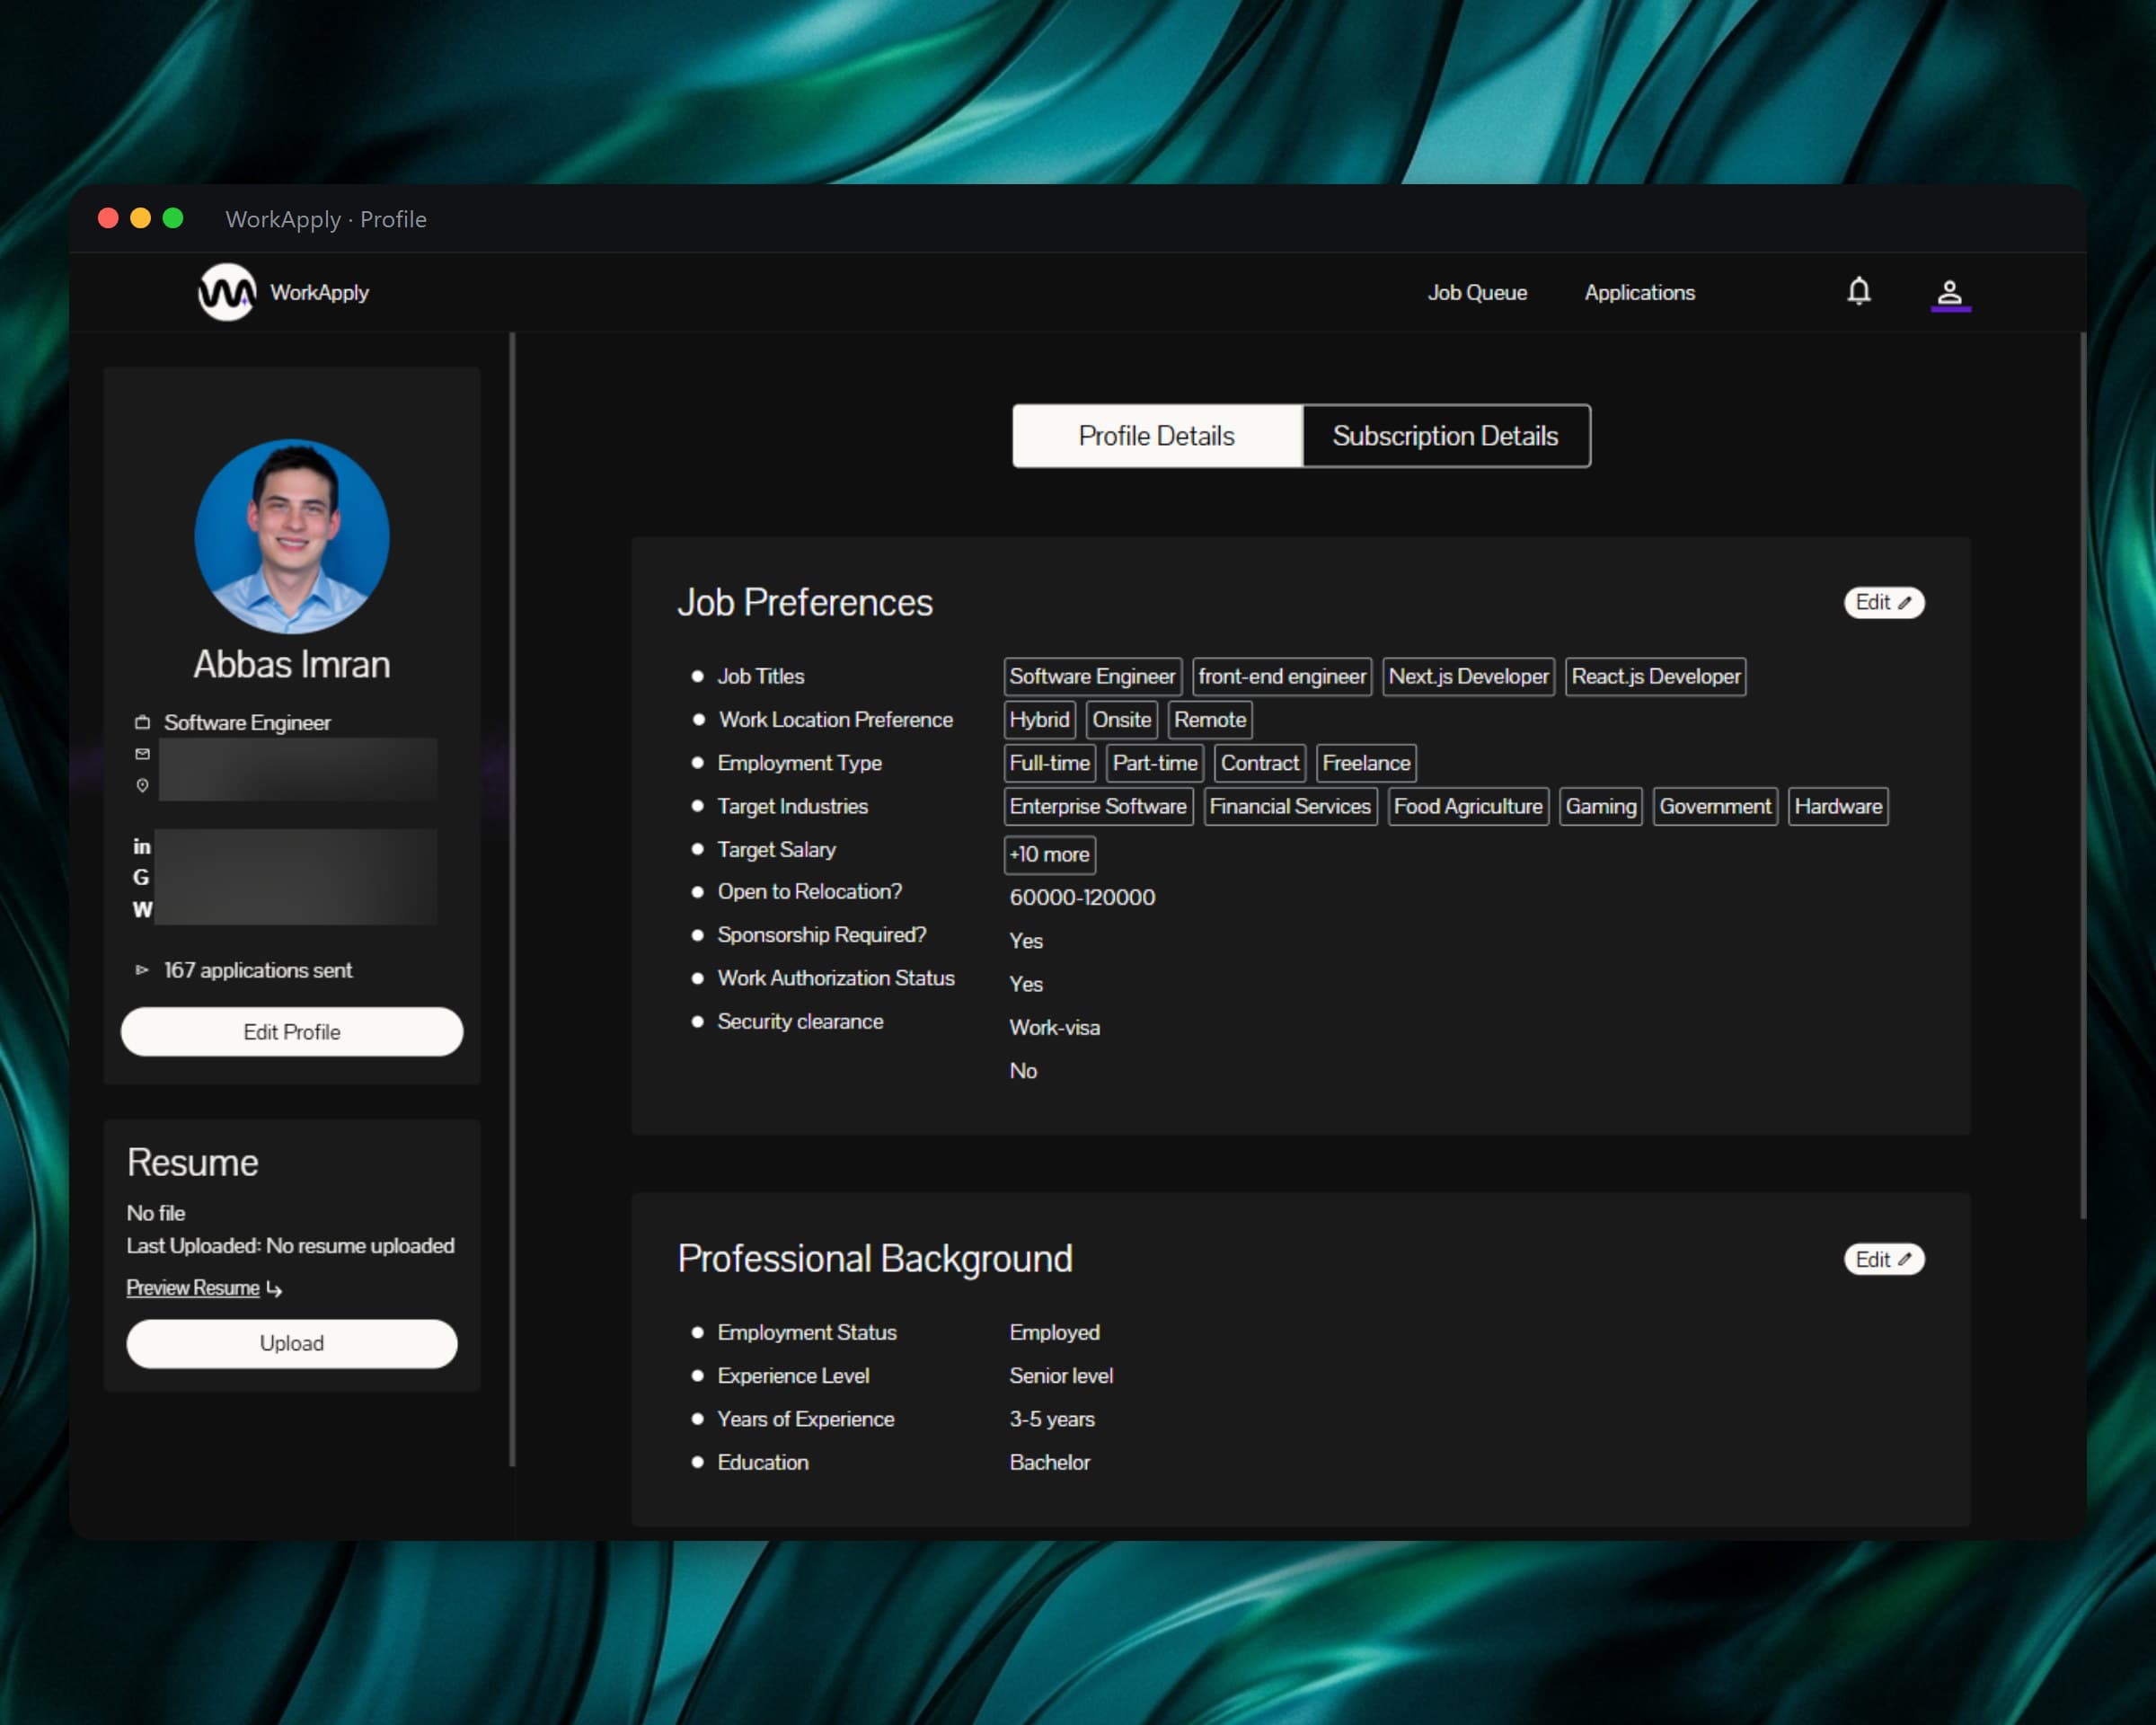The width and height of the screenshot is (2156, 1725).
Task: Click the Government industry tag
Action: pos(1715,807)
